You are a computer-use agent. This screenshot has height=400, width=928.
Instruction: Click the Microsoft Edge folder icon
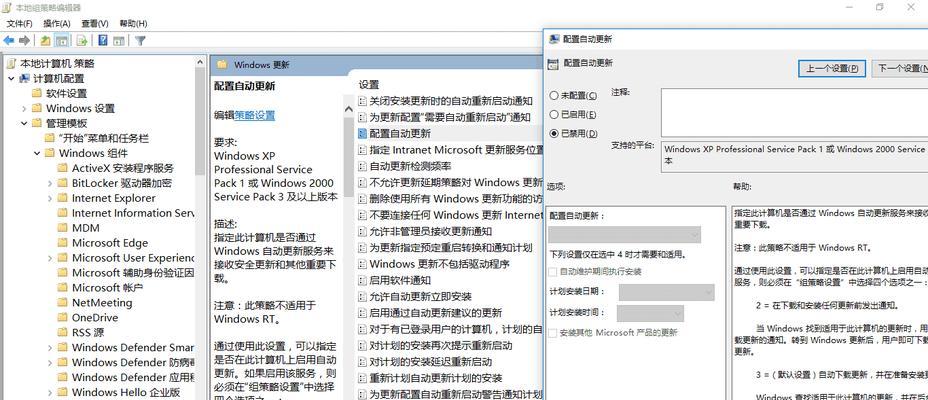coord(63,243)
